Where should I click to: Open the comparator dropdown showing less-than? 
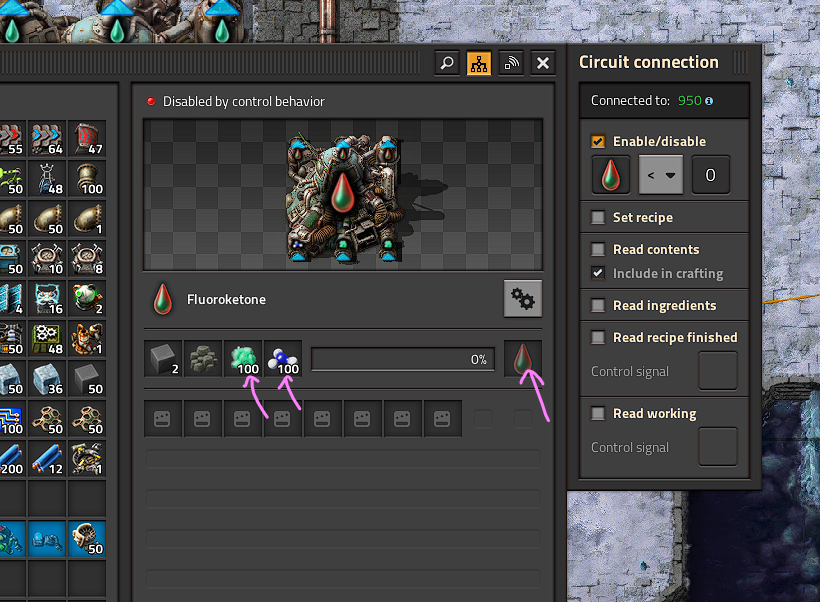(x=660, y=175)
